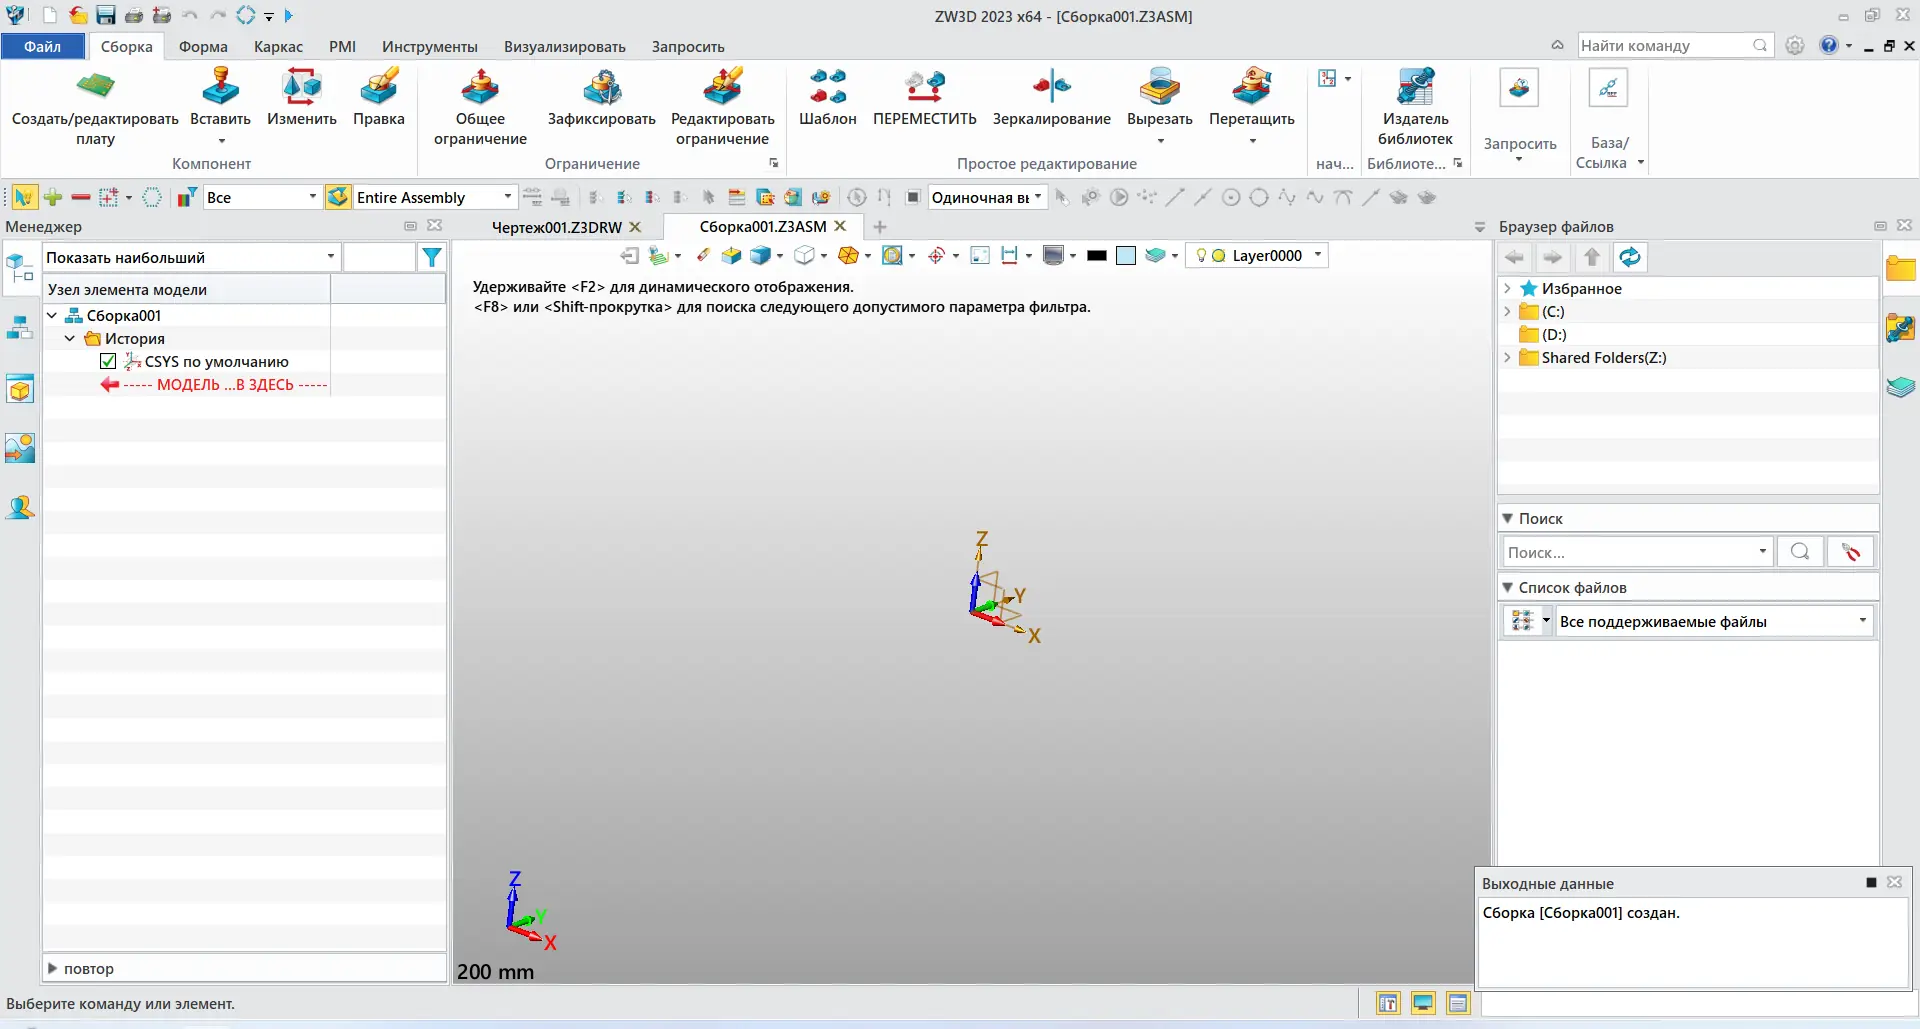Toggle the Entire Assembly scope icon button
The image size is (1920, 1029).
coord(338,198)
